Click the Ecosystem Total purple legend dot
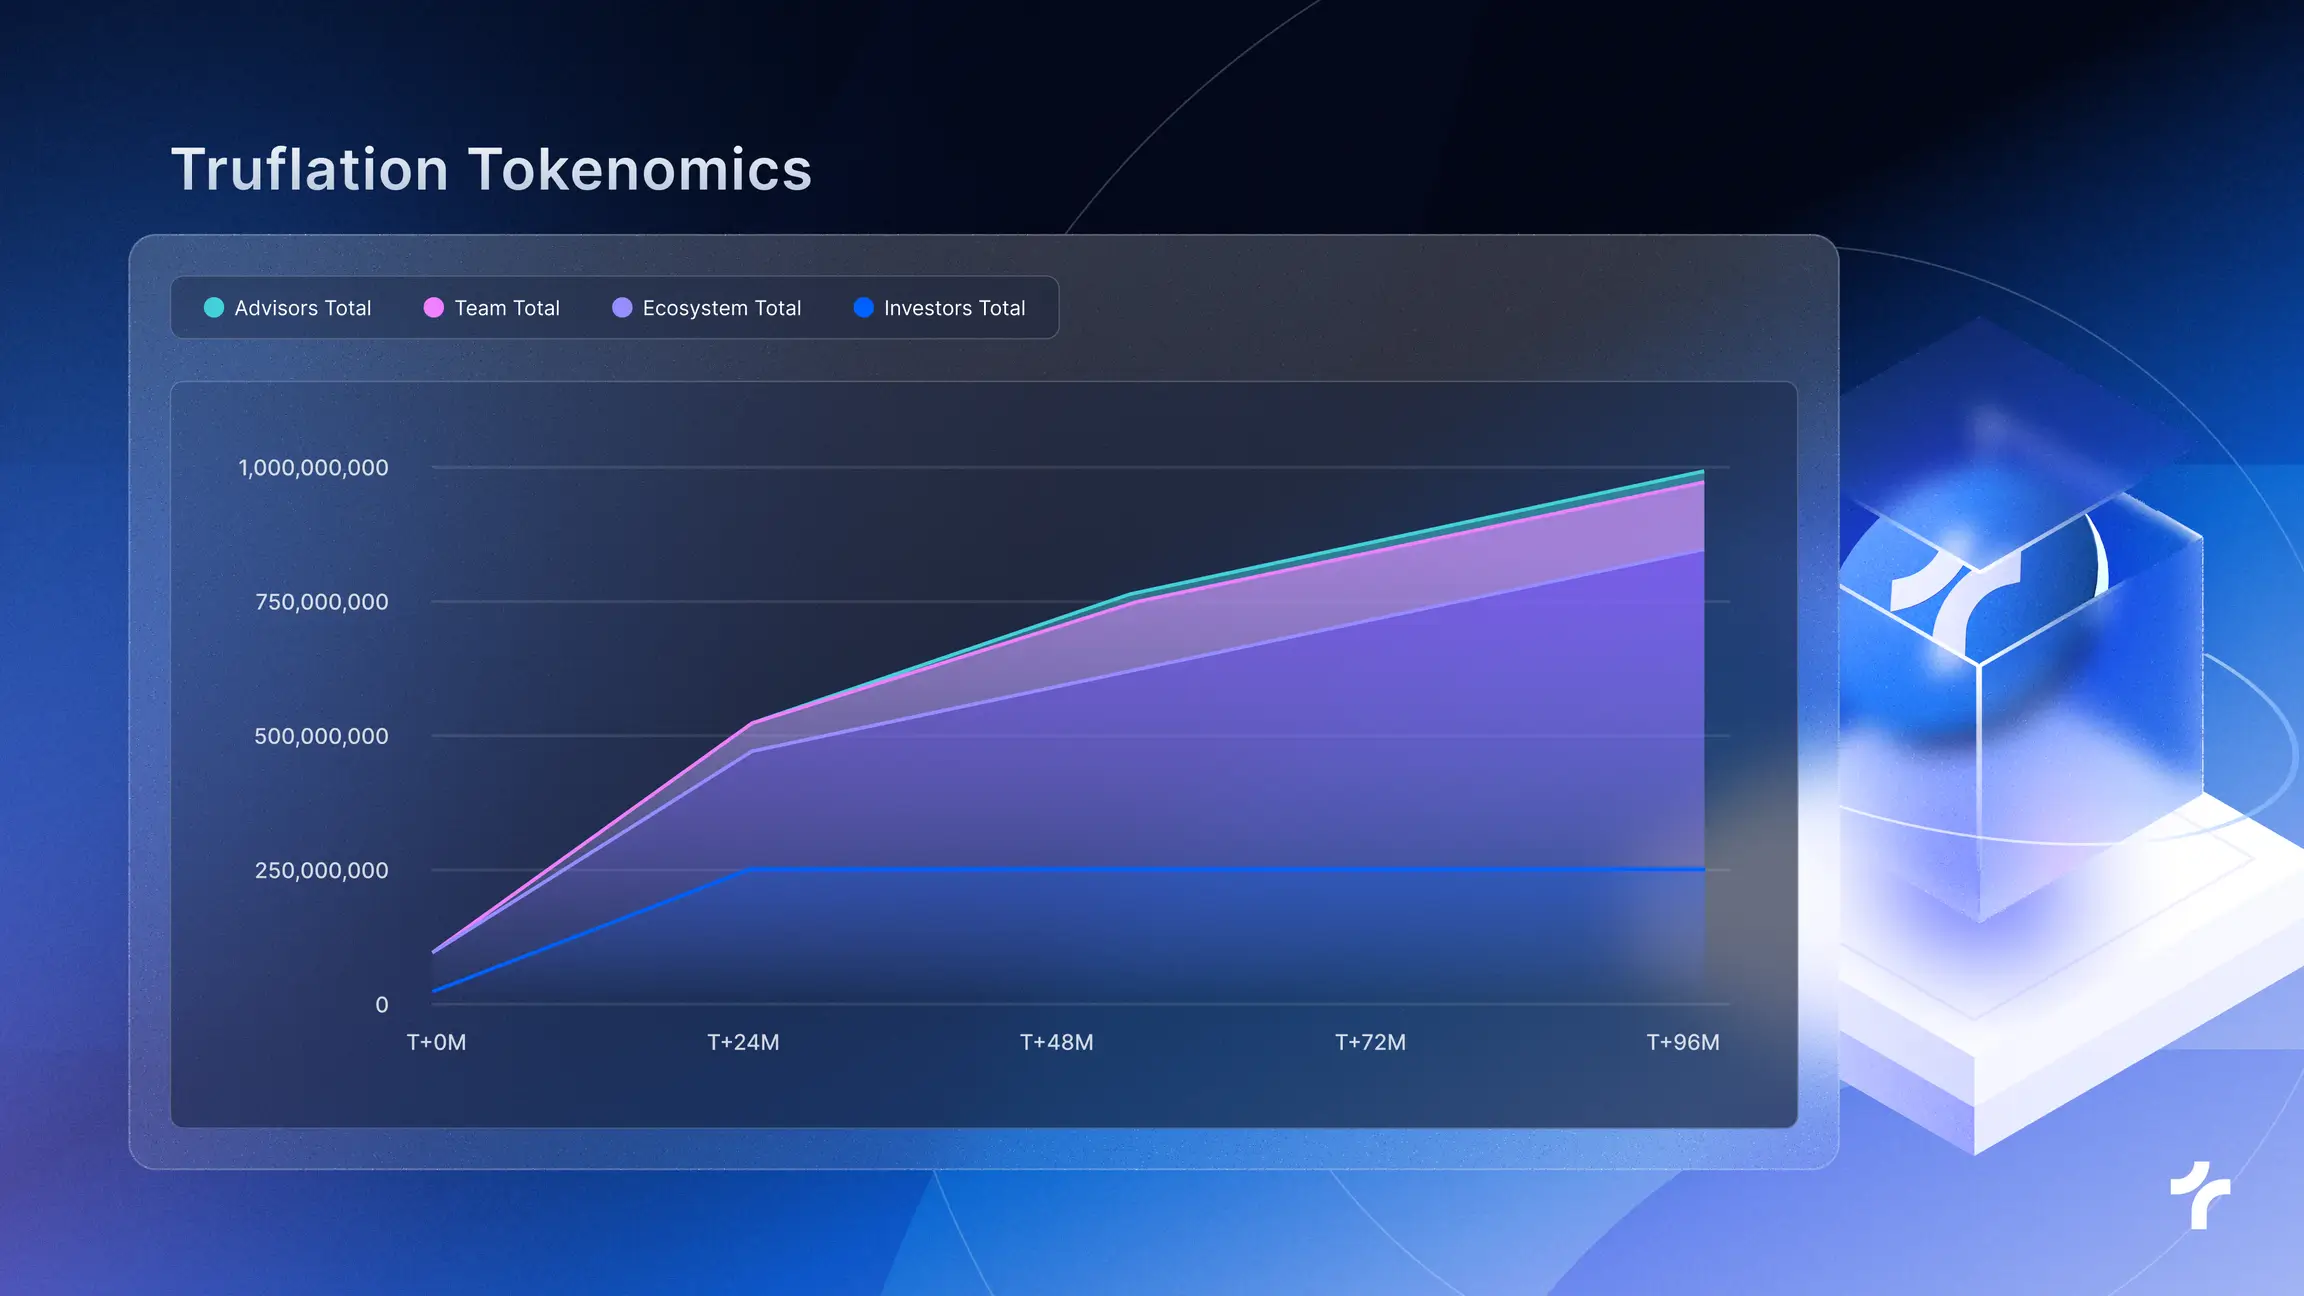 [622, 308]
